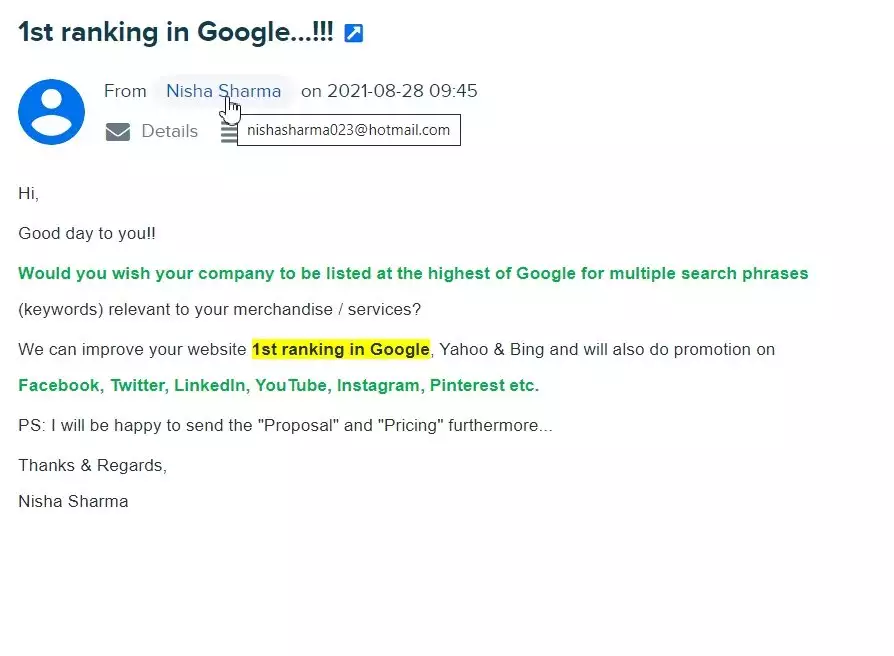Click the date 2021-08-28 09:45
This screenshot has width=894, height=656.
click(x=402, y=91)
